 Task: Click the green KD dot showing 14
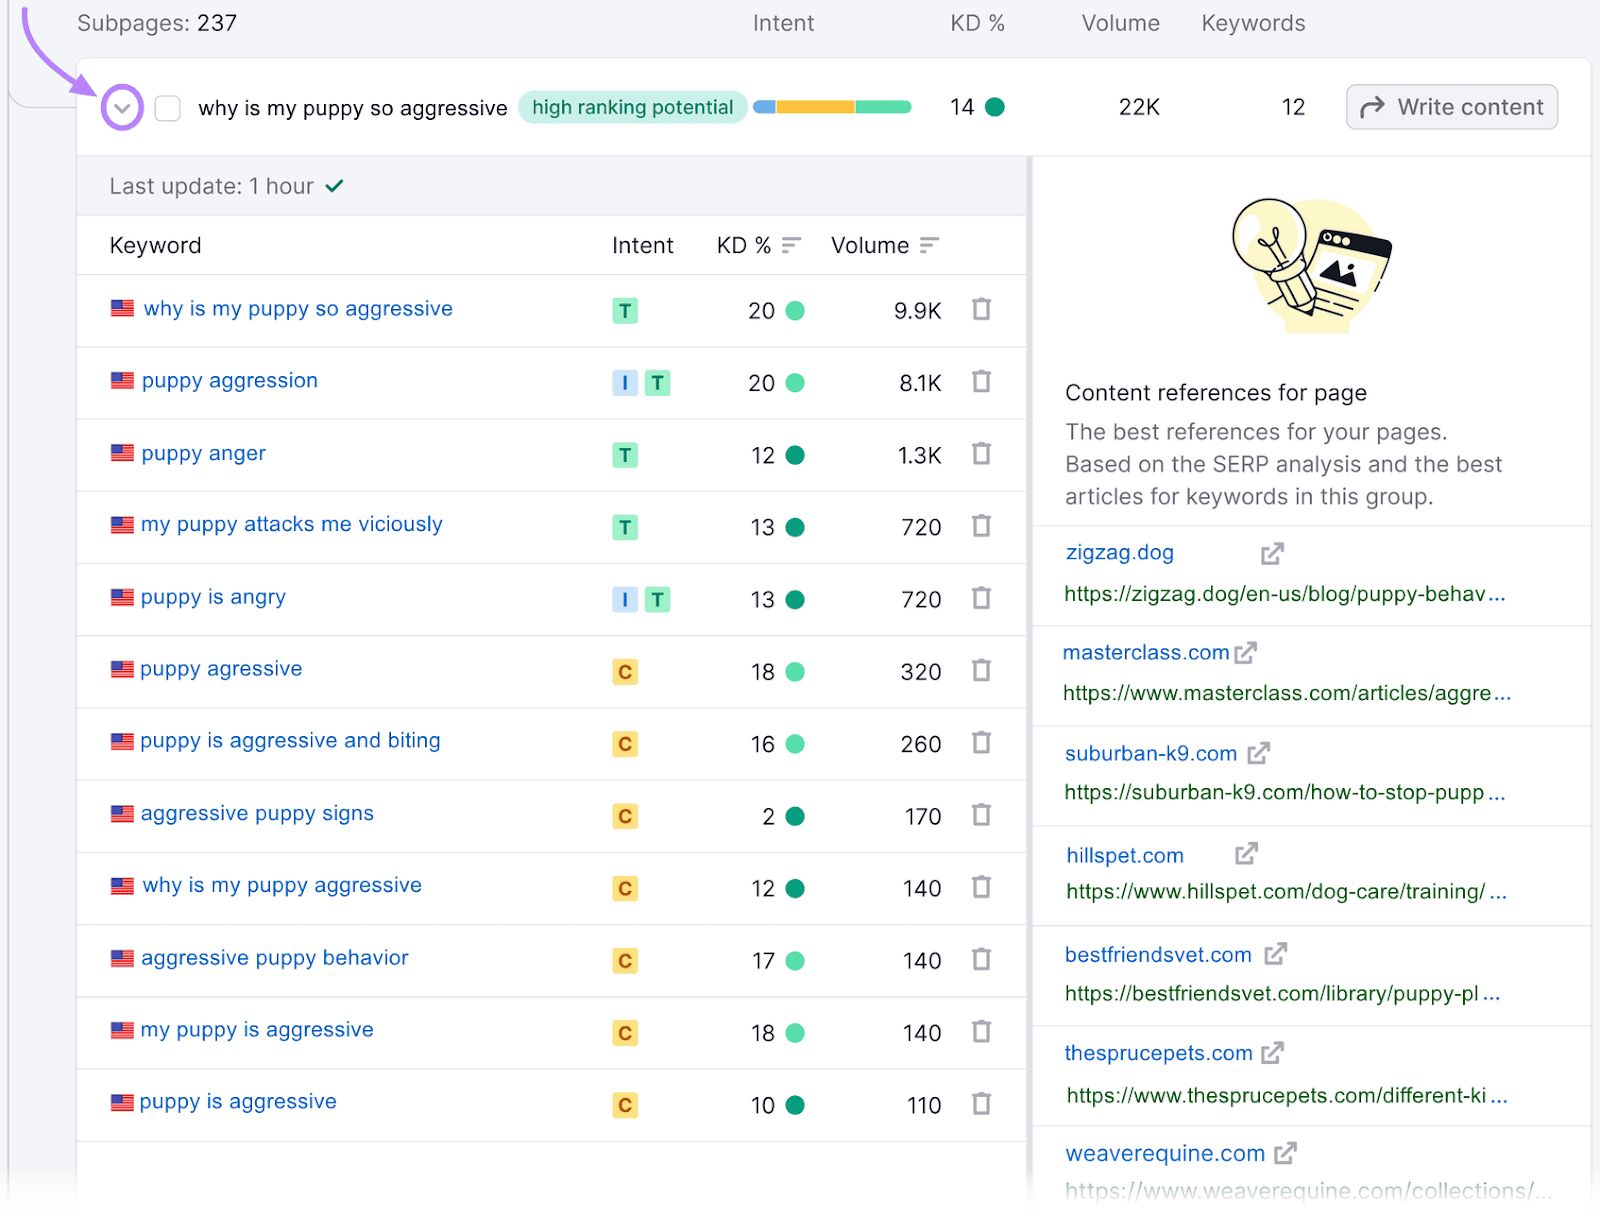click(x=994, y=106)
